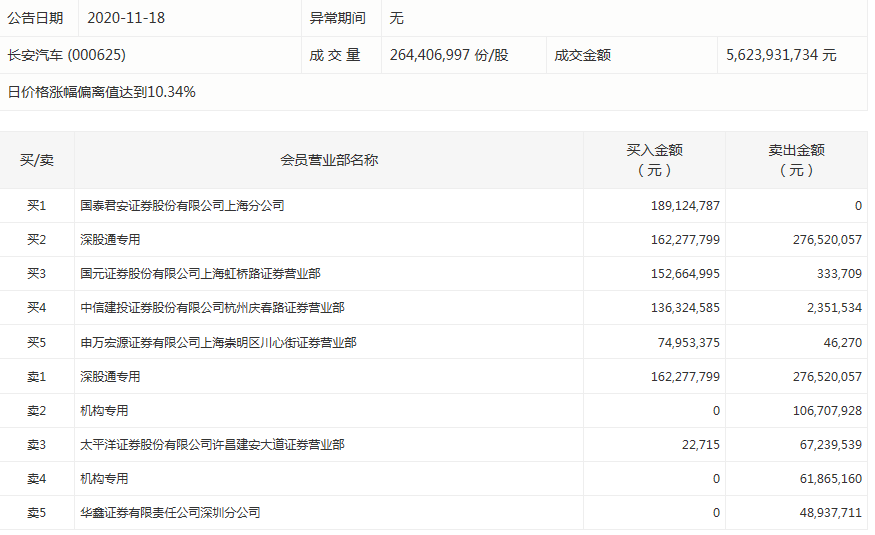Open 太平洋证券许昌建安大道证券营业部
The height and width of the screenshot is (535, 875).
point(212,445)
